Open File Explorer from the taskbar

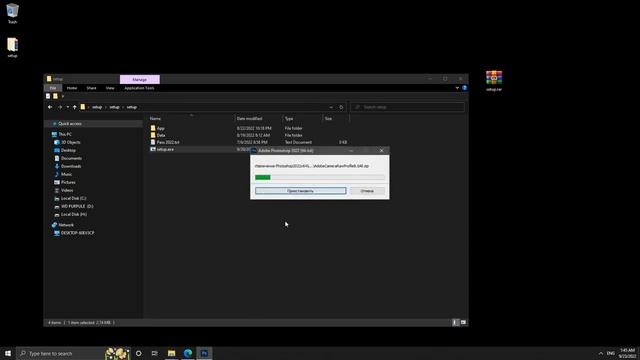[x=171, y=353]
